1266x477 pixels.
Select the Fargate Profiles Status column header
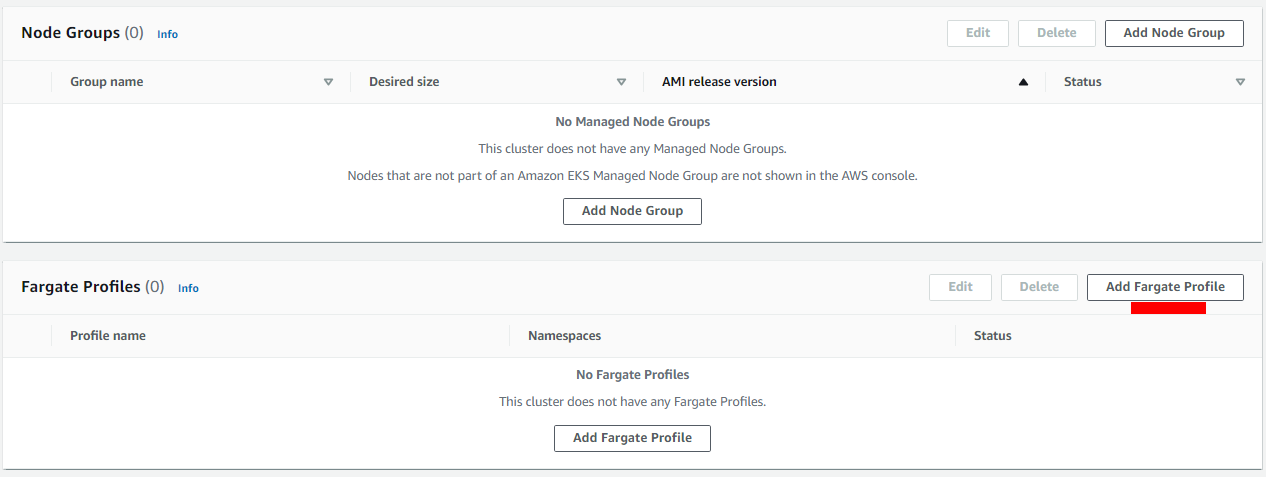click(993, 336)
